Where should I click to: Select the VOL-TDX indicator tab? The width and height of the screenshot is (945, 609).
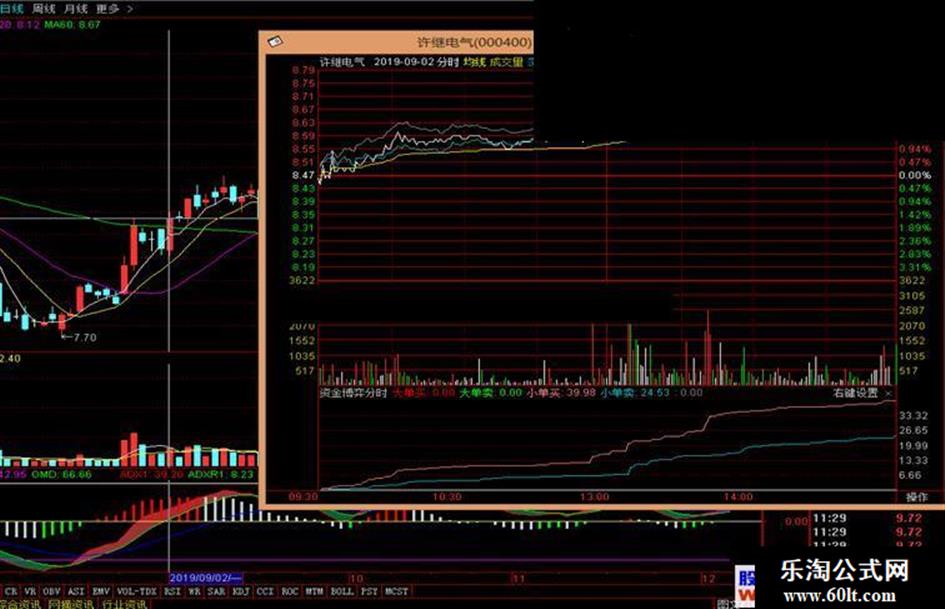(137, 592)
